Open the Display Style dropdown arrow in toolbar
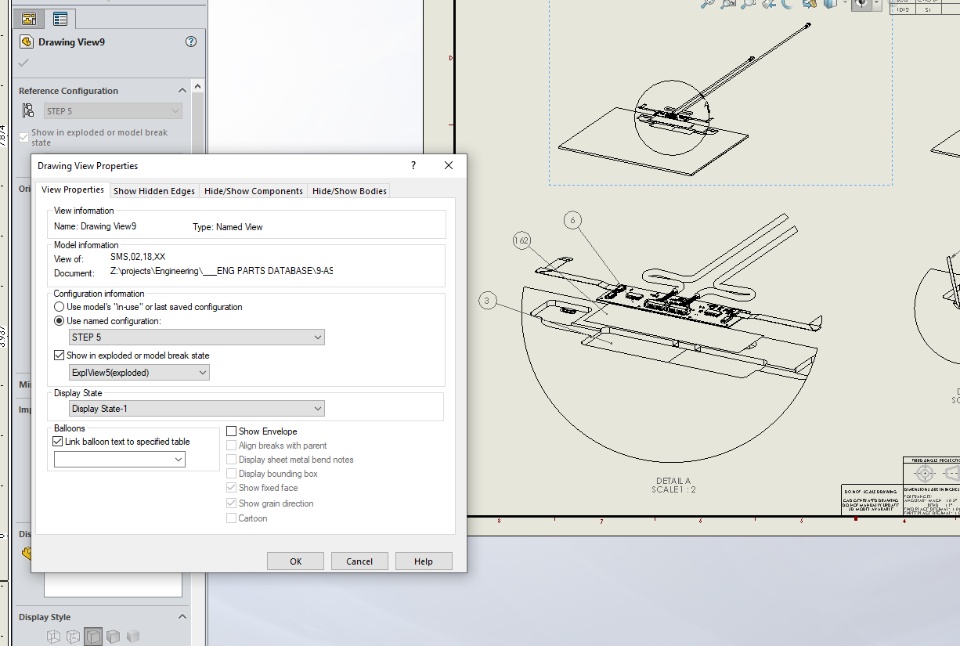The height and width of the screenshot is (646, 960). (844, 4)
